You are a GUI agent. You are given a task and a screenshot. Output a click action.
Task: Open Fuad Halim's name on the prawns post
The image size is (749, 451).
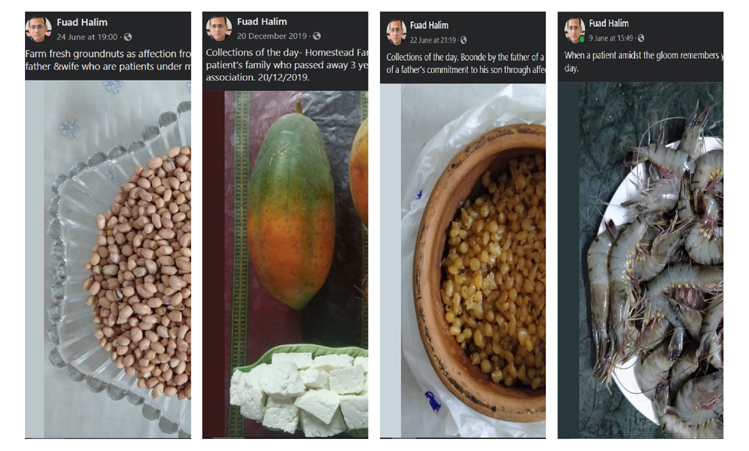click(x=612, y=23)
